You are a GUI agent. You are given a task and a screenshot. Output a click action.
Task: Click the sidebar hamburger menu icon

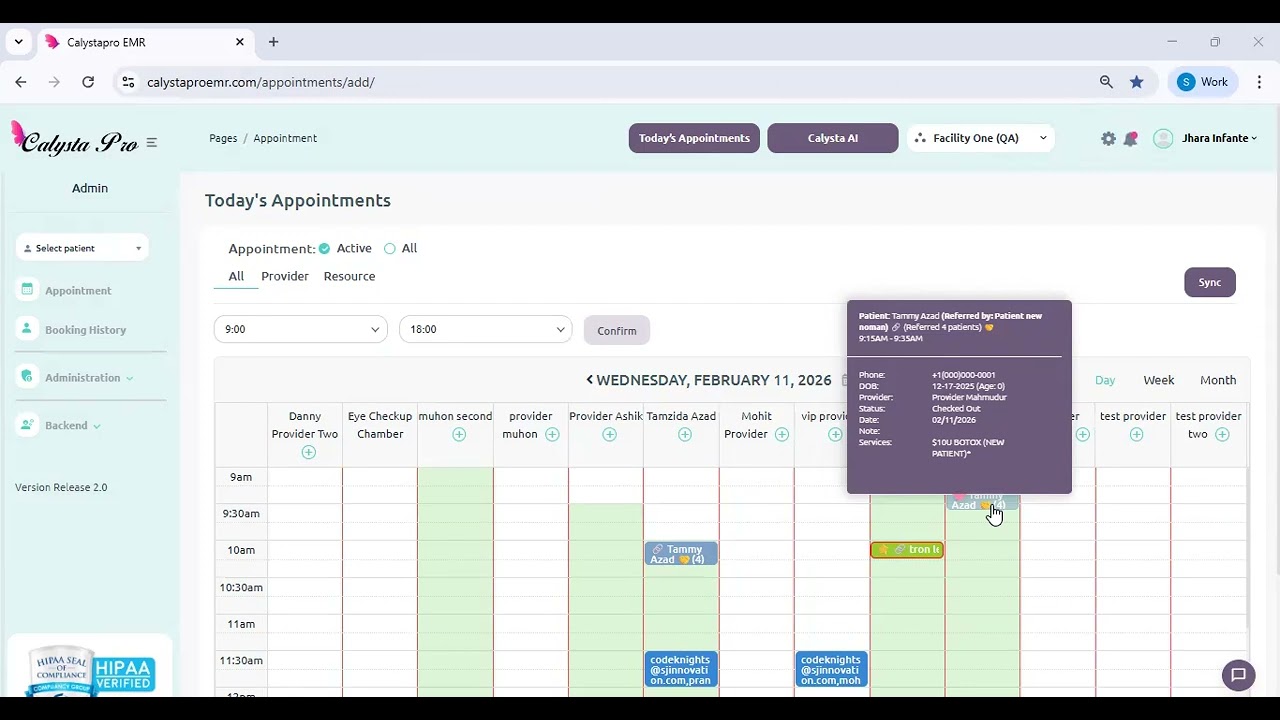click(x=151, y=142)
